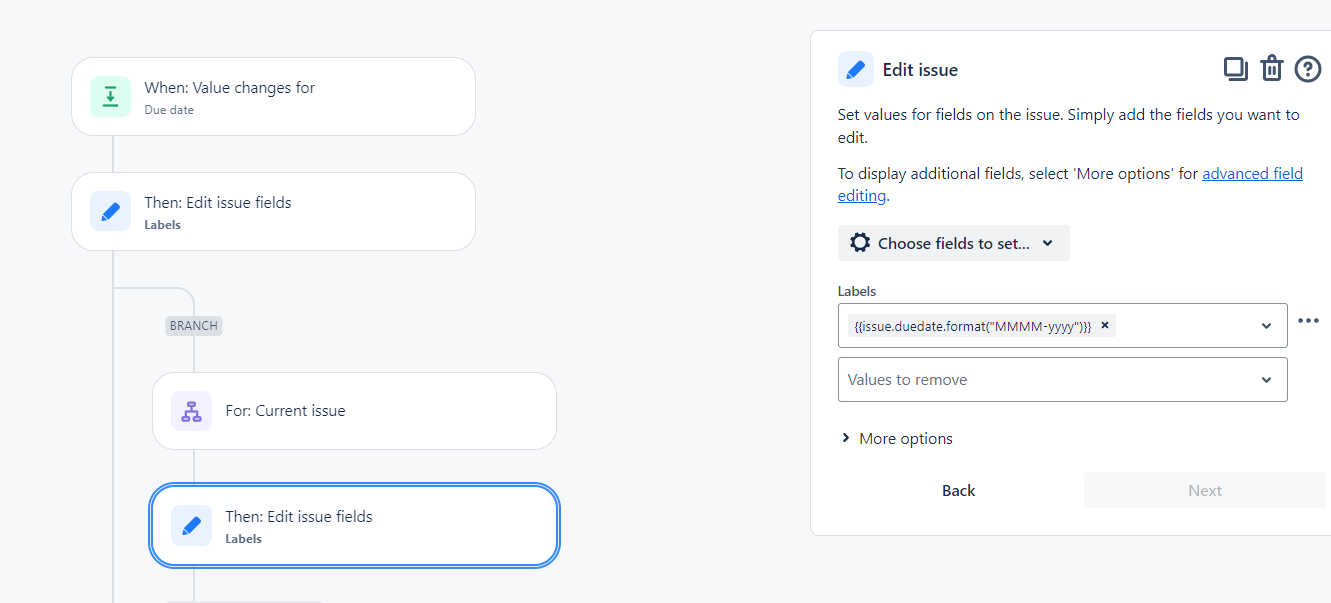Click the gear icon on Choose fields to set

(x=861, y=242)
